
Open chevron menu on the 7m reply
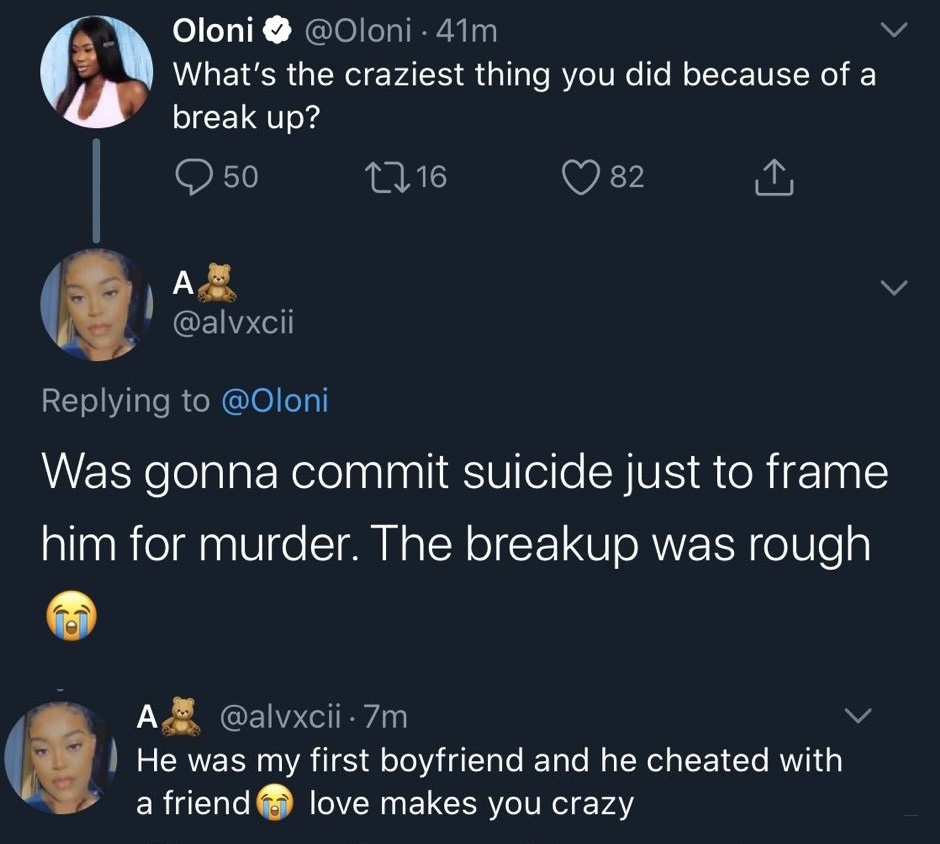(858, 716)
